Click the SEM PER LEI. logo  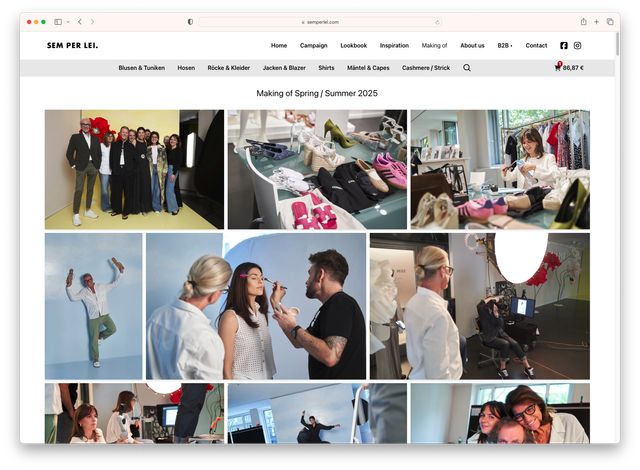(72, 45)
